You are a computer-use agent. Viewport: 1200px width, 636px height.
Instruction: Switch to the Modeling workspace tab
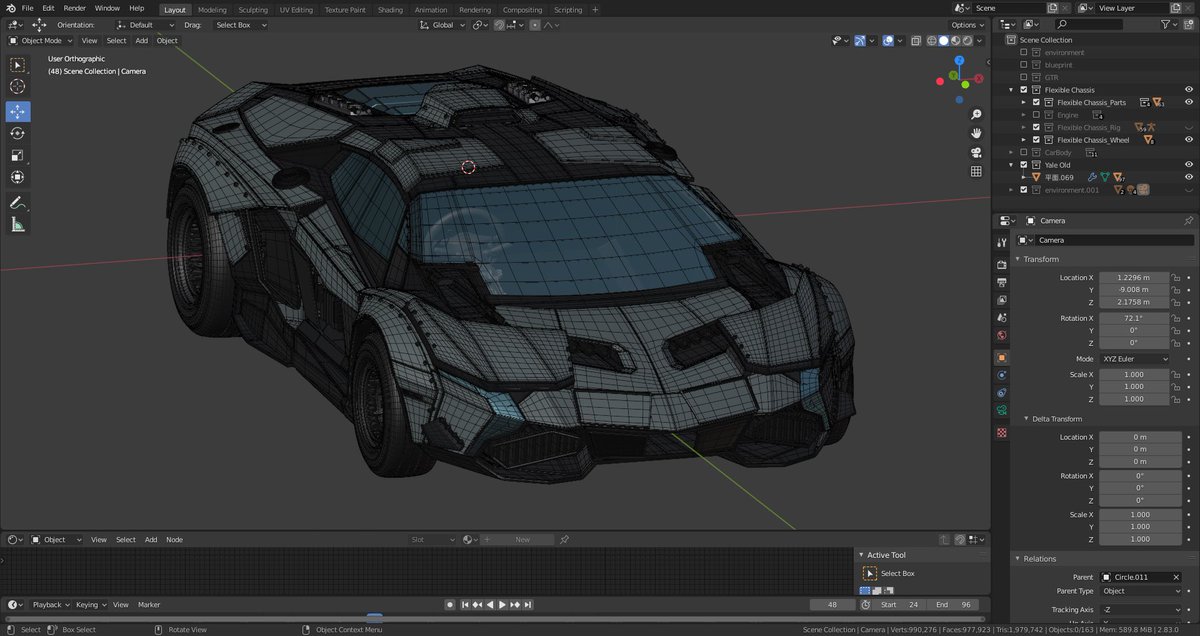click(x=212, y=9)
